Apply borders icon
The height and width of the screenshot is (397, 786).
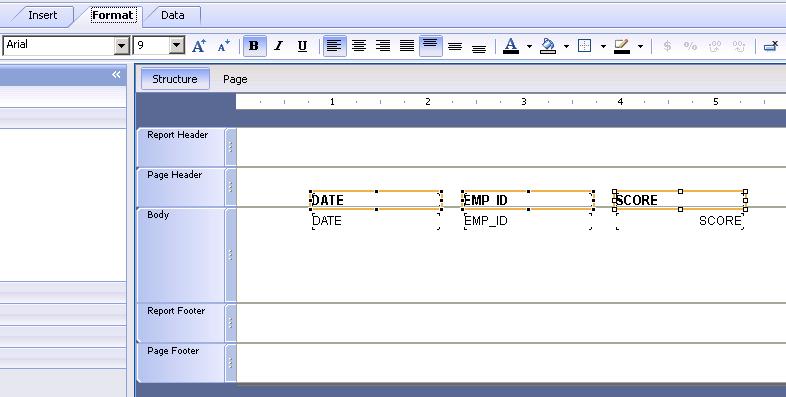(584, 46)
